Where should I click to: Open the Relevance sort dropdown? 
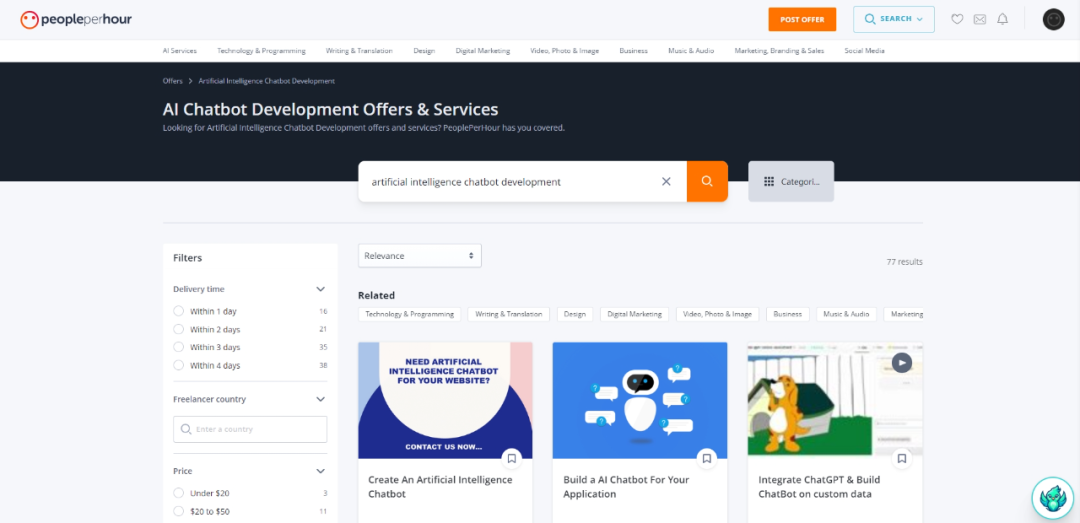point(419,256)
